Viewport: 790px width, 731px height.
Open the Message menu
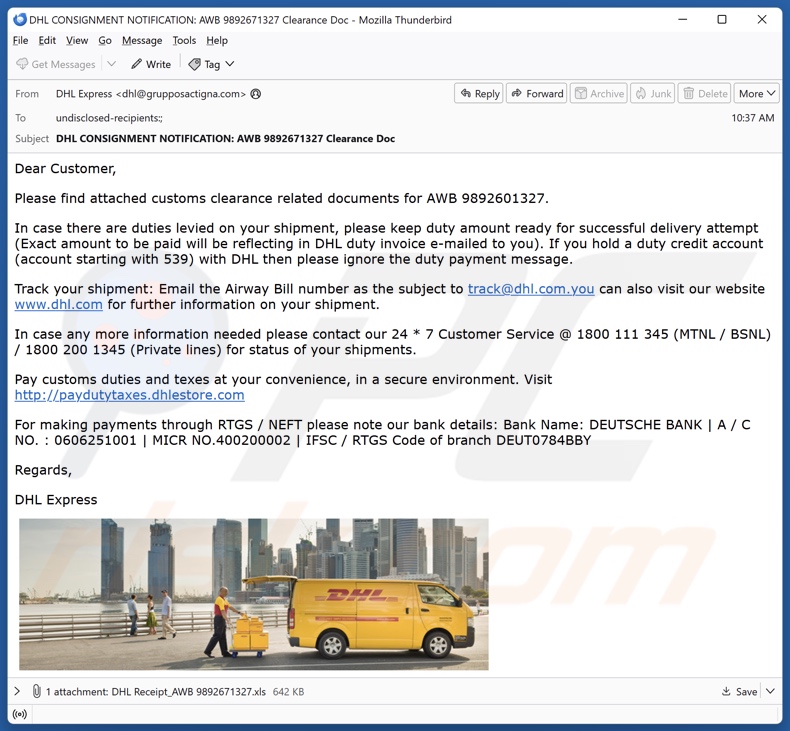pyautogui.click(x=142, y=40)
